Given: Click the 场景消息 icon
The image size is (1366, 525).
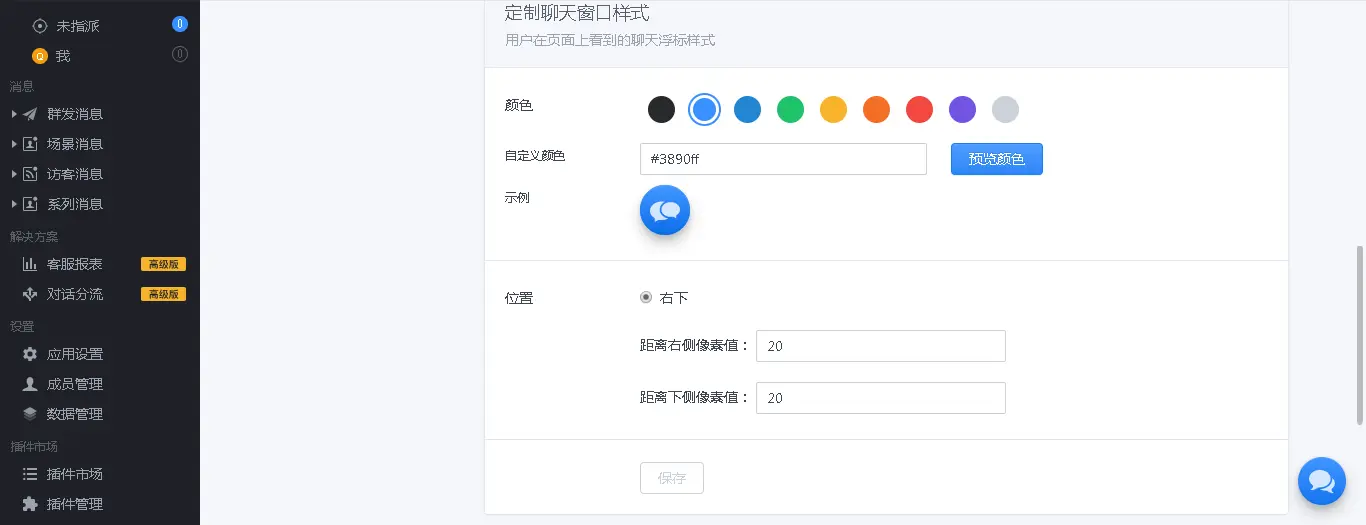Looking at the screenshot, I should point(30,144).
